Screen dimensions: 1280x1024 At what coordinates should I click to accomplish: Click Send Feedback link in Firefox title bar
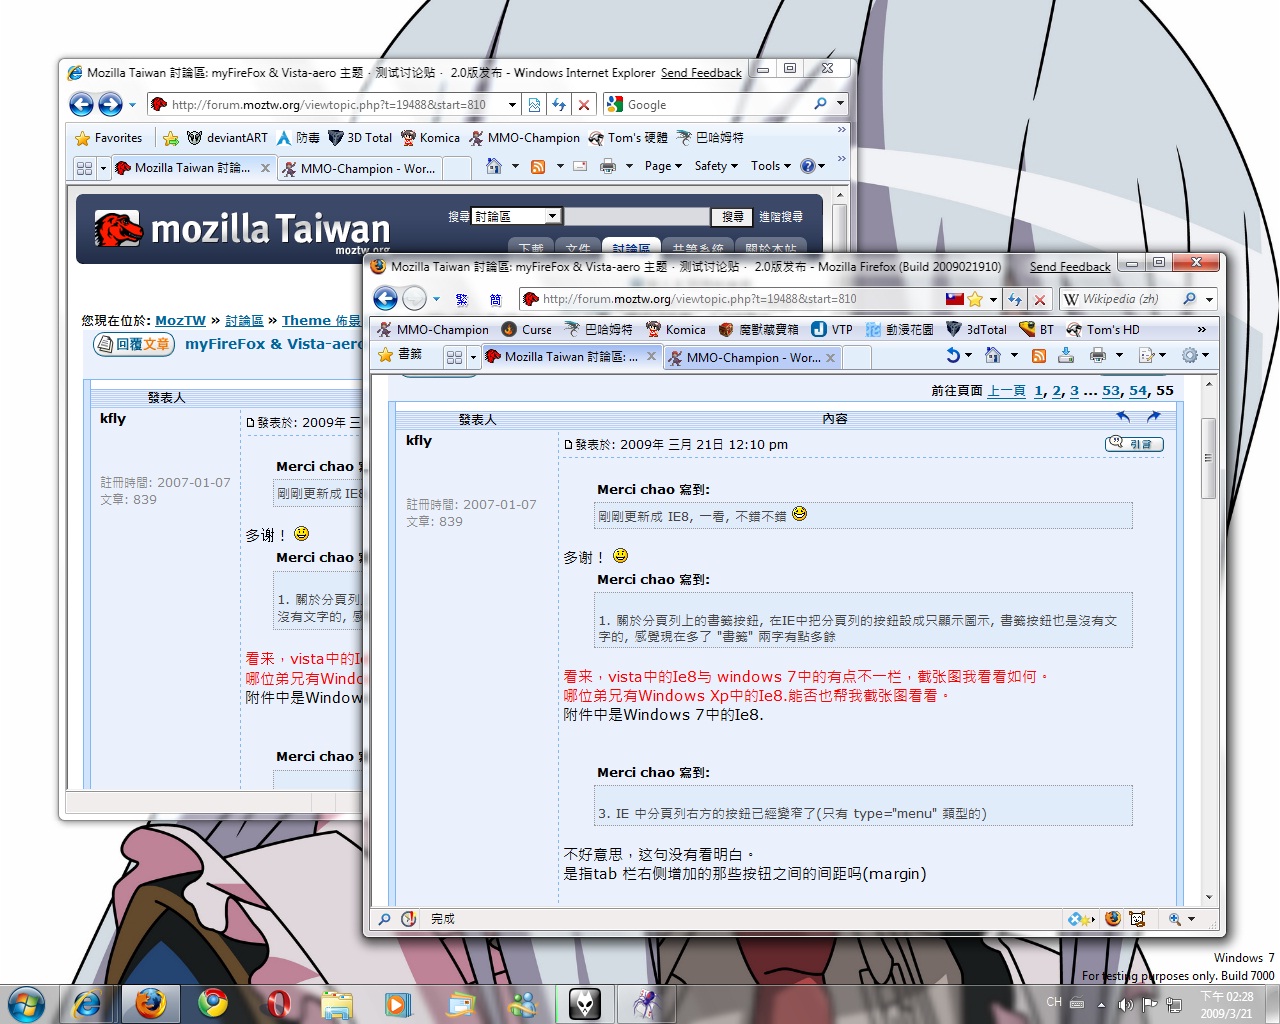(1070, 267)
